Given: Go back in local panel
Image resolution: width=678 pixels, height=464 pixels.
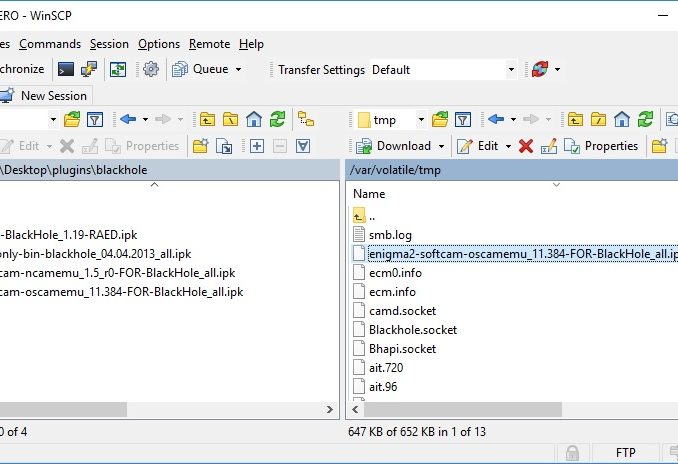Looking at the screenshot, I should (128, 119).
